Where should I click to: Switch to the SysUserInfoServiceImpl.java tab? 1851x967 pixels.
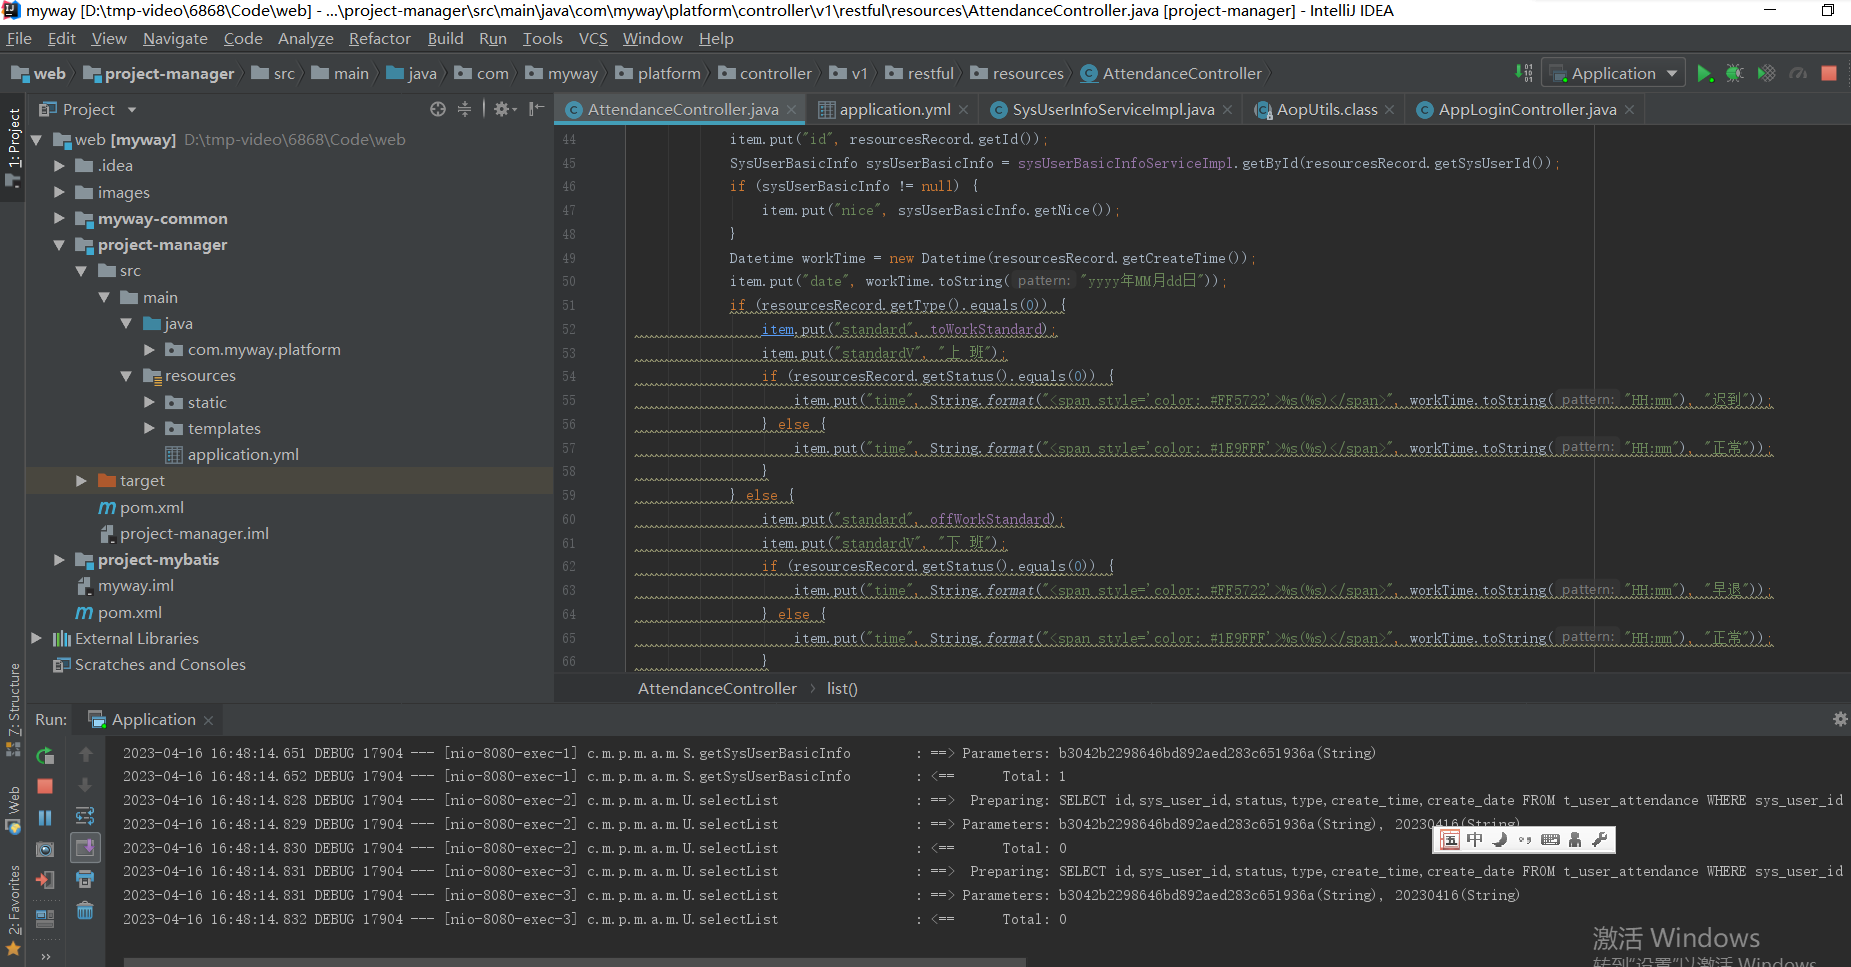tap(1112, 109)
